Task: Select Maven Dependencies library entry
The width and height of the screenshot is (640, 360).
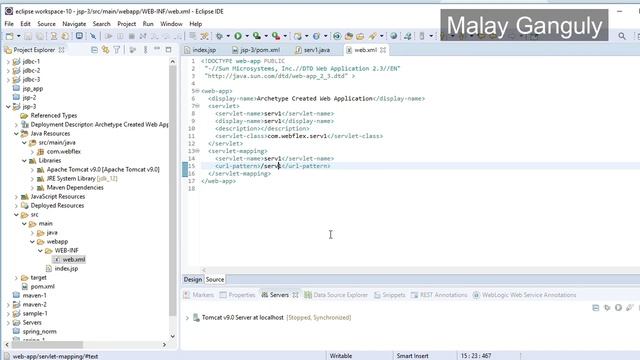Action: 70,188
